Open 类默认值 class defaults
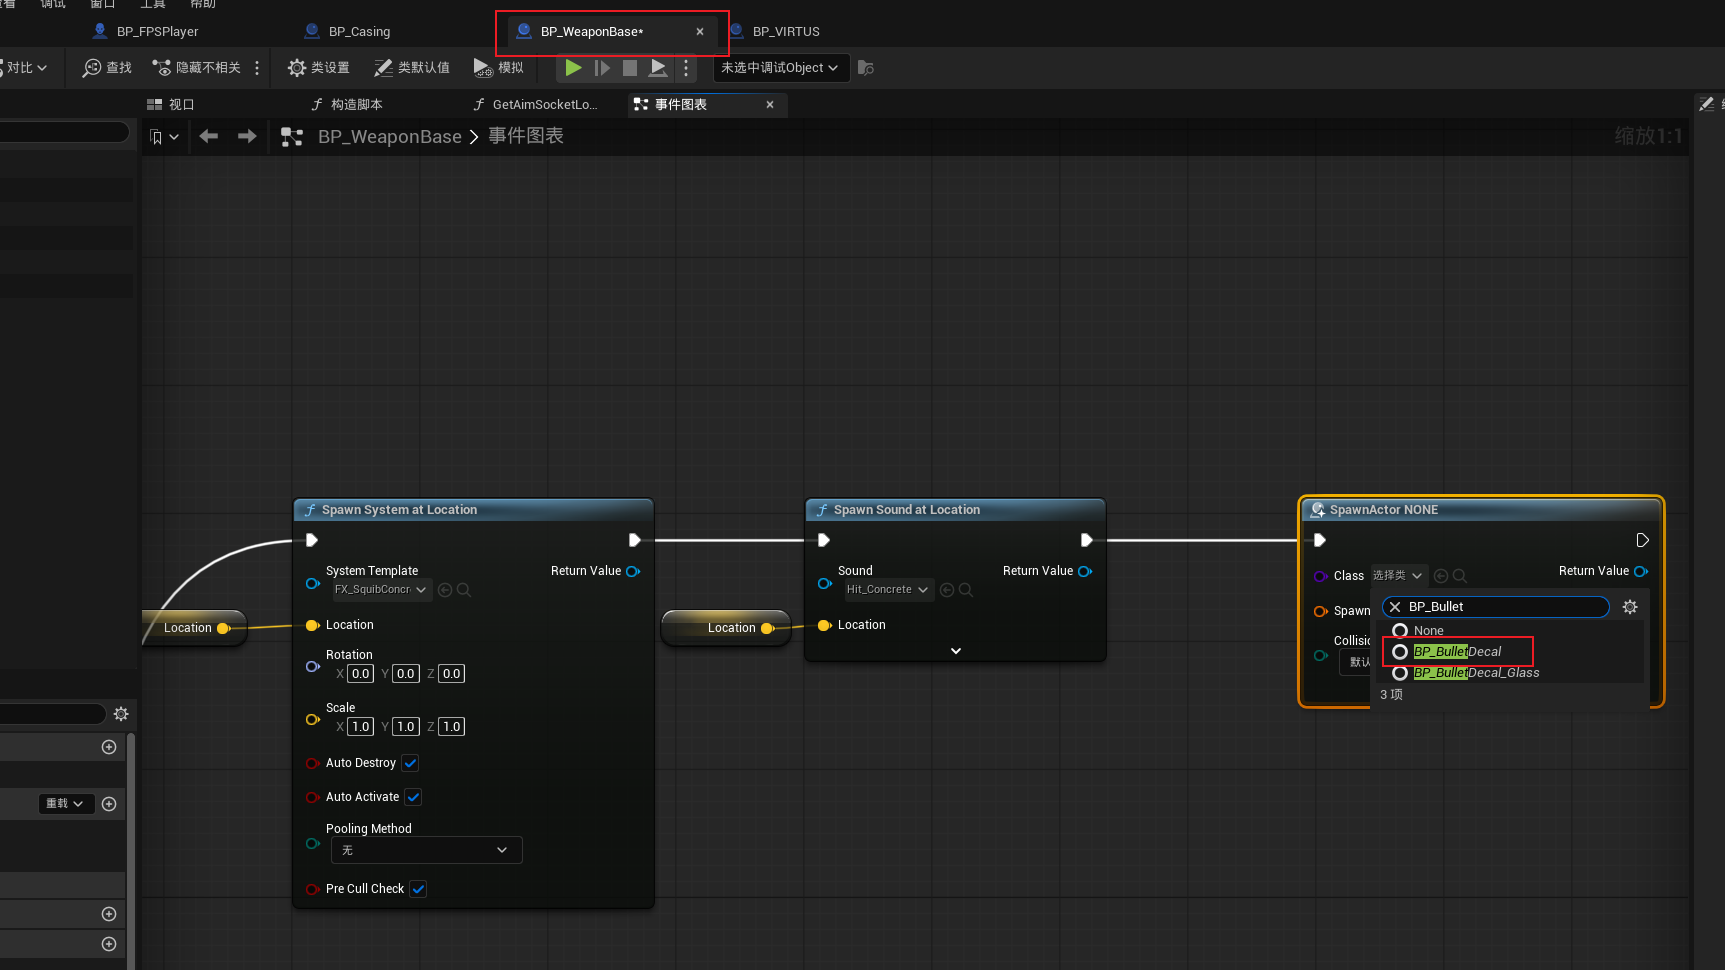 pos(412,68)
